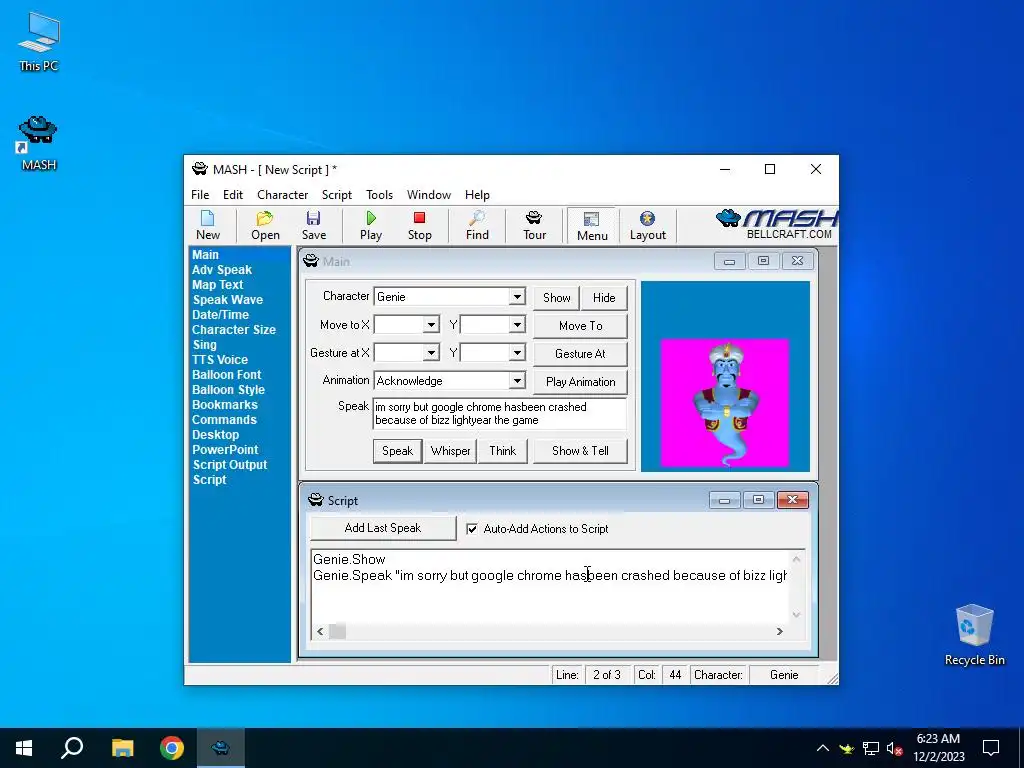Expand the Gesture at X dropdown
This screenshot has height=768, width=1024.
pyautogui.click(x=431, y=353)
